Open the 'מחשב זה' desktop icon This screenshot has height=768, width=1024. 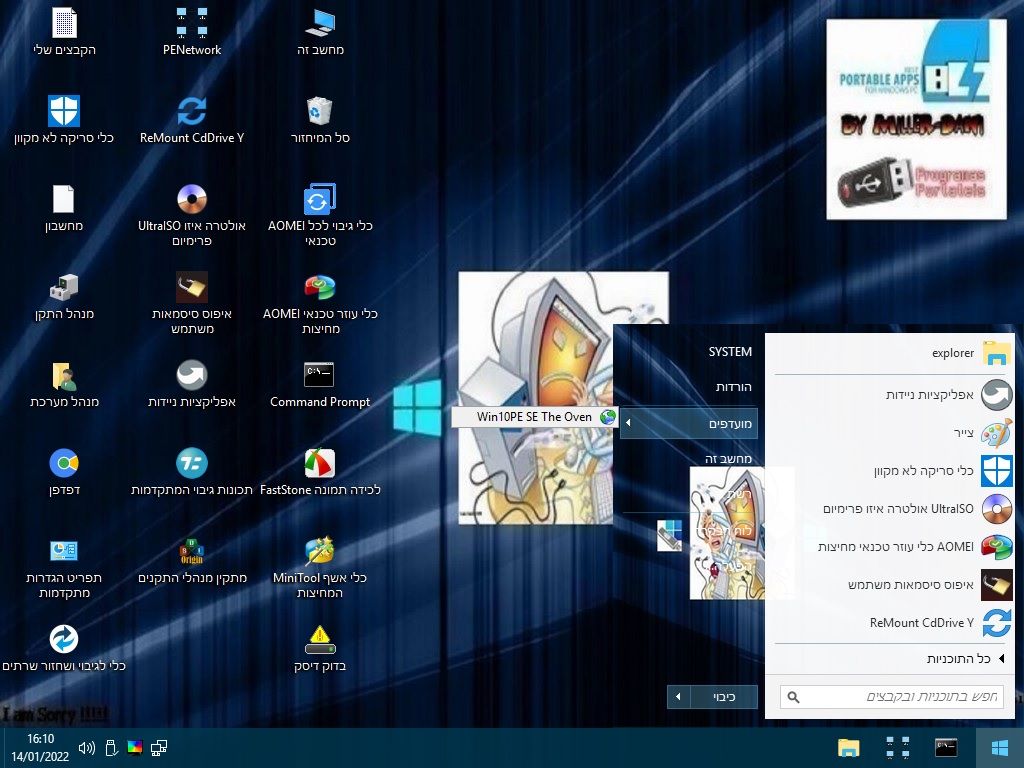[320, 32]
